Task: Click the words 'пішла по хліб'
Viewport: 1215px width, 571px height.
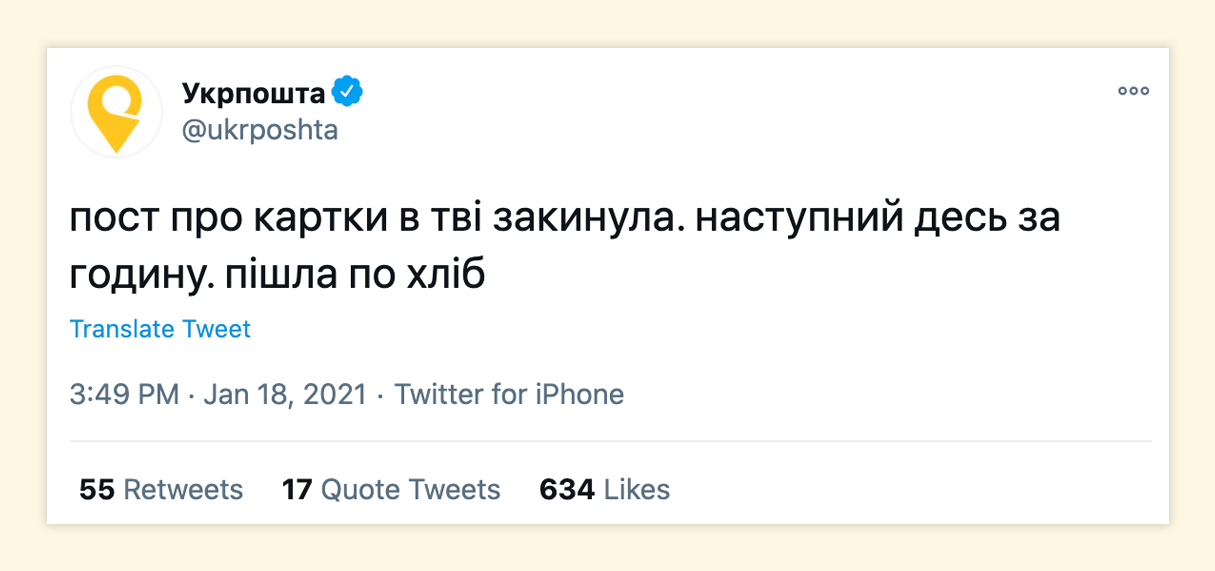Action: (356, 274)
